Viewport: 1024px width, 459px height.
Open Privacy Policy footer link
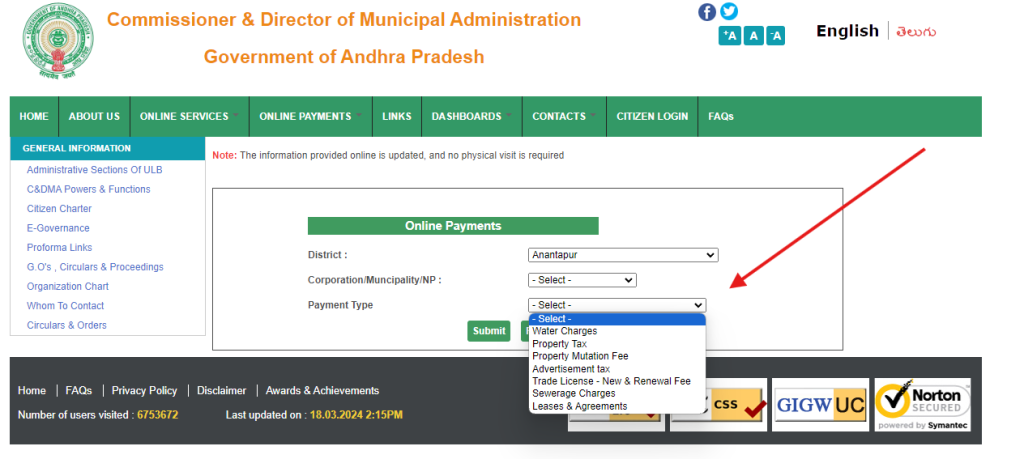[144, 391]
